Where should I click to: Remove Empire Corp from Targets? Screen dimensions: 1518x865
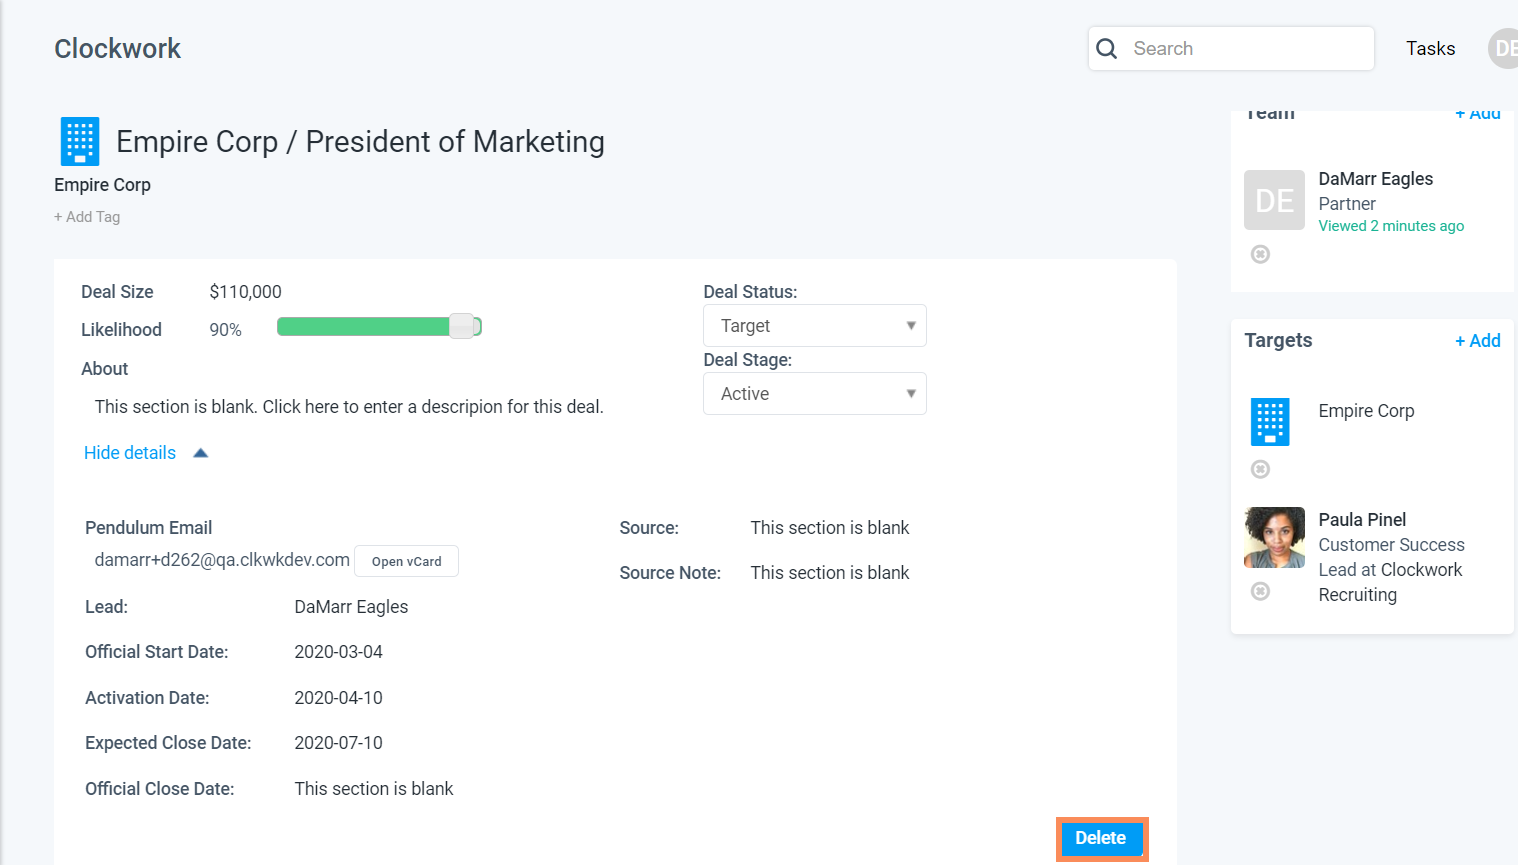pos(1260,469)
